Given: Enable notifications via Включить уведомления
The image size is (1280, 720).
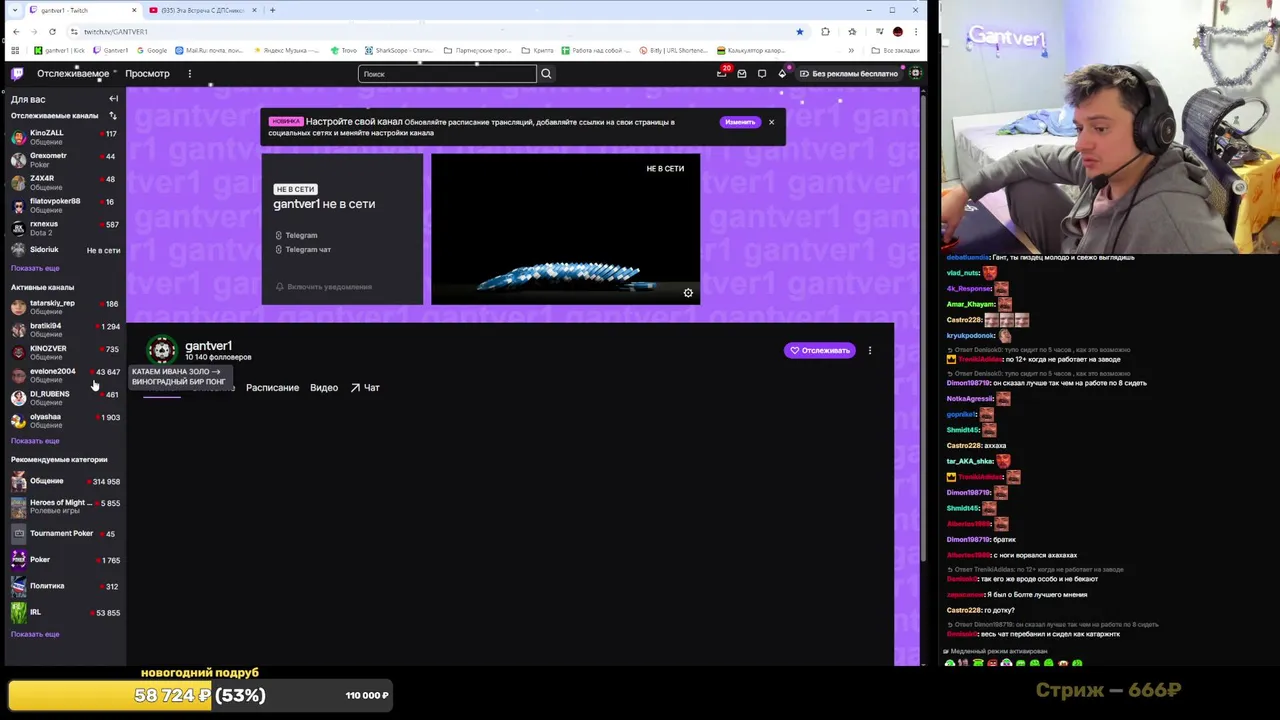Looking at the screenshot, I should 323,287.
